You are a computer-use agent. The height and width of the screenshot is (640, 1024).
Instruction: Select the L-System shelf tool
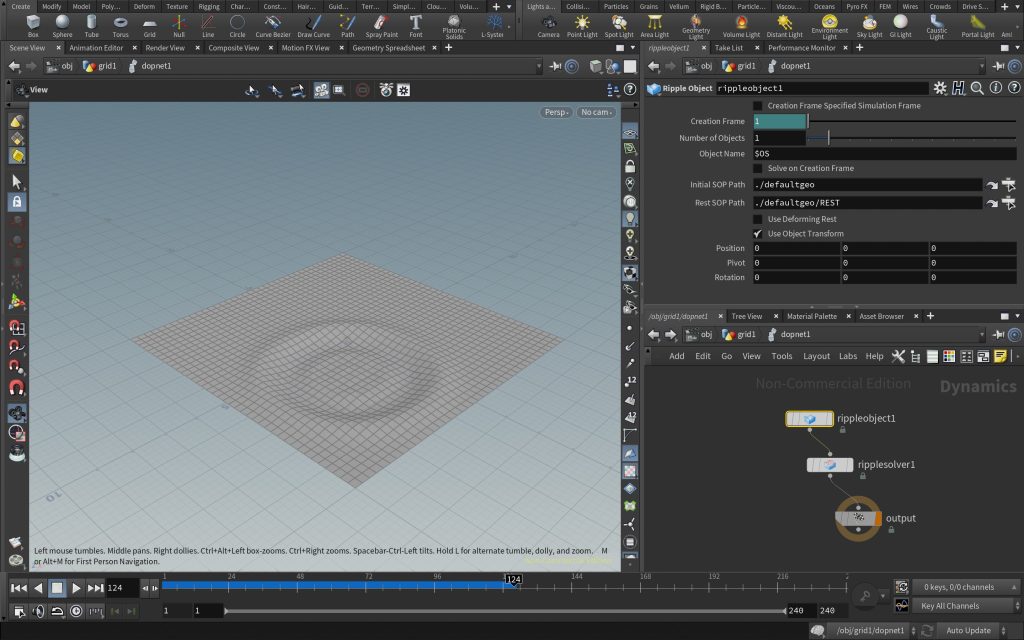[x=492, y=26]
